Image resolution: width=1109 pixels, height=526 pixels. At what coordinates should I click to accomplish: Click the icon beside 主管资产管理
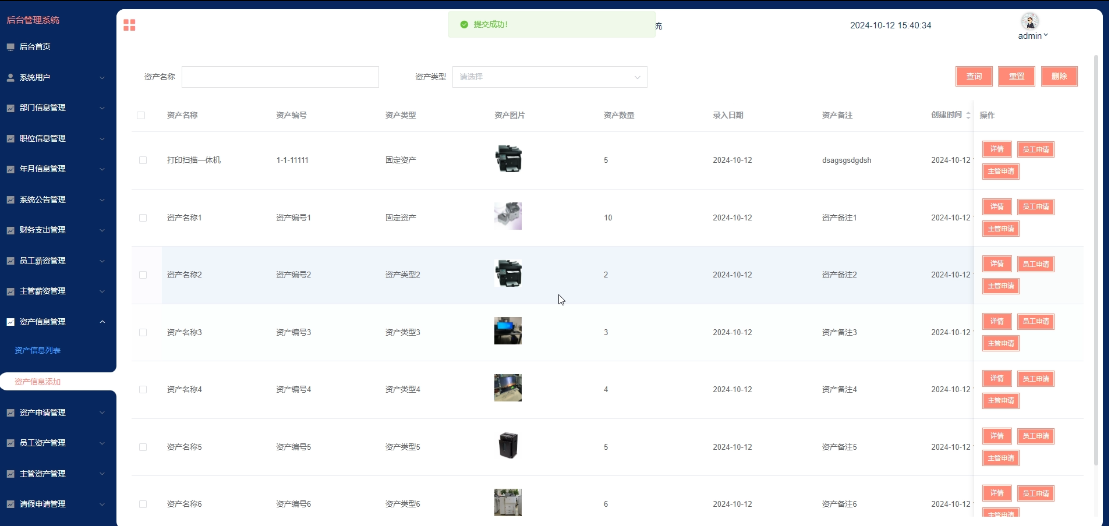(x=11, y=474)
